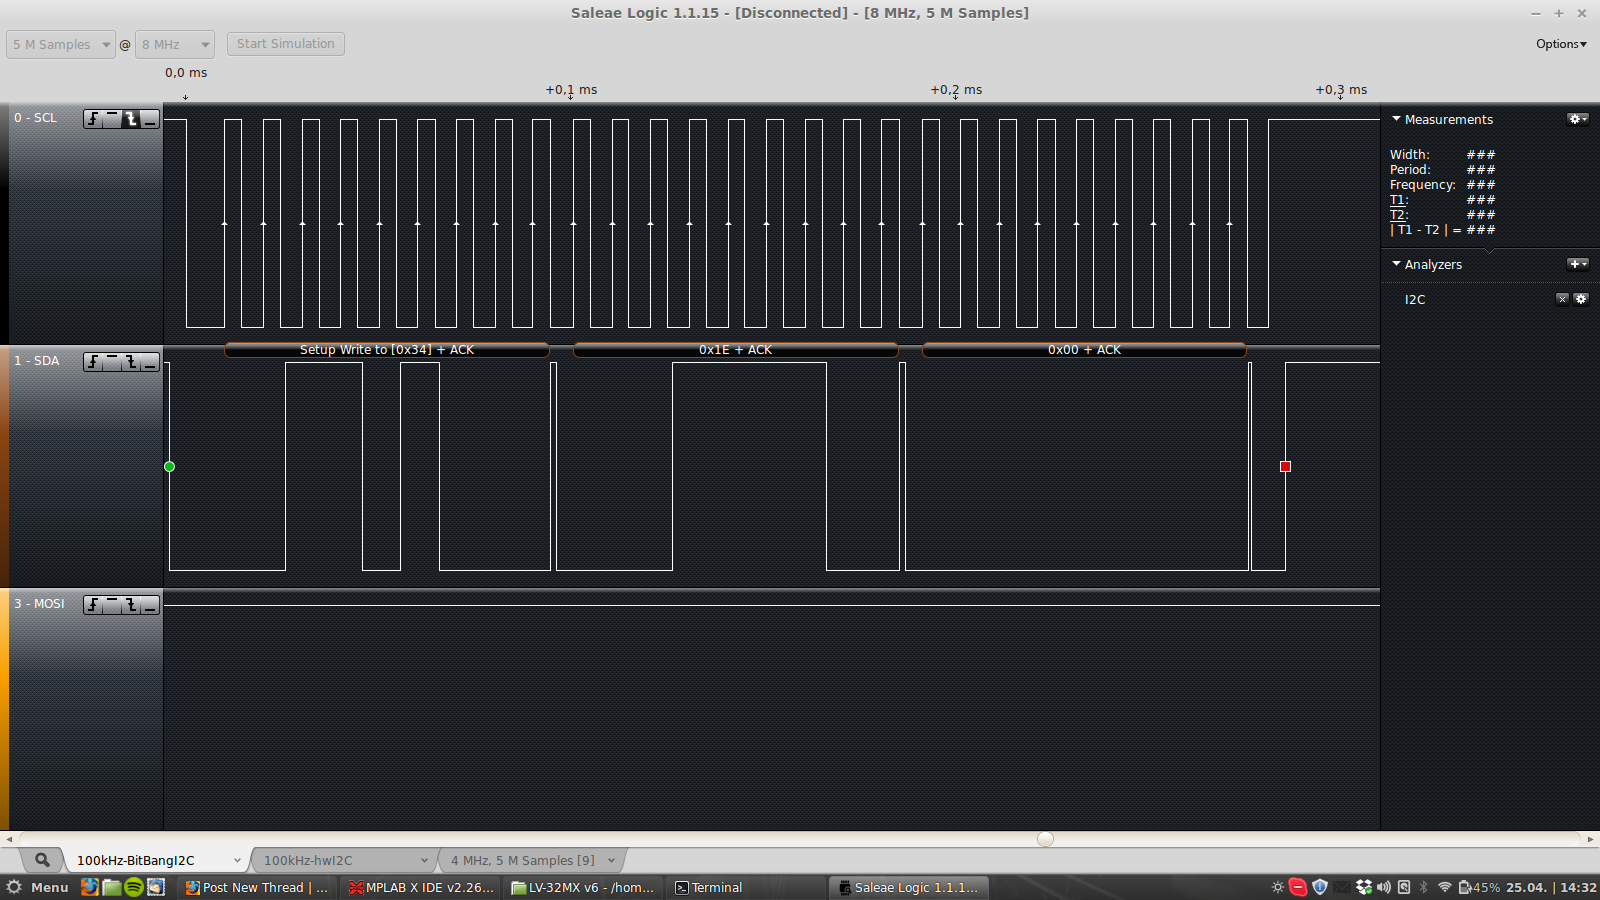Launch Firefox from the panel

coord(90,887)
